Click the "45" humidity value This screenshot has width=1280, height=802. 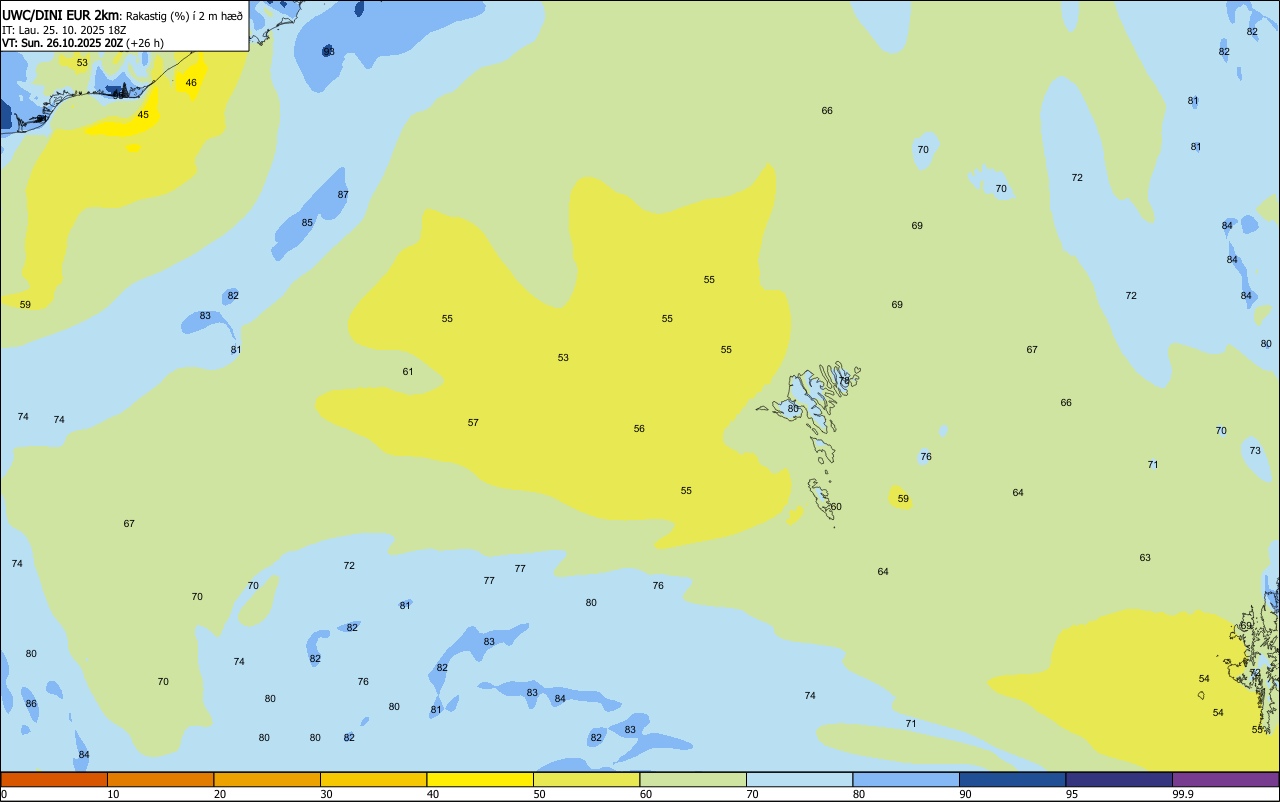pos(143,115)
